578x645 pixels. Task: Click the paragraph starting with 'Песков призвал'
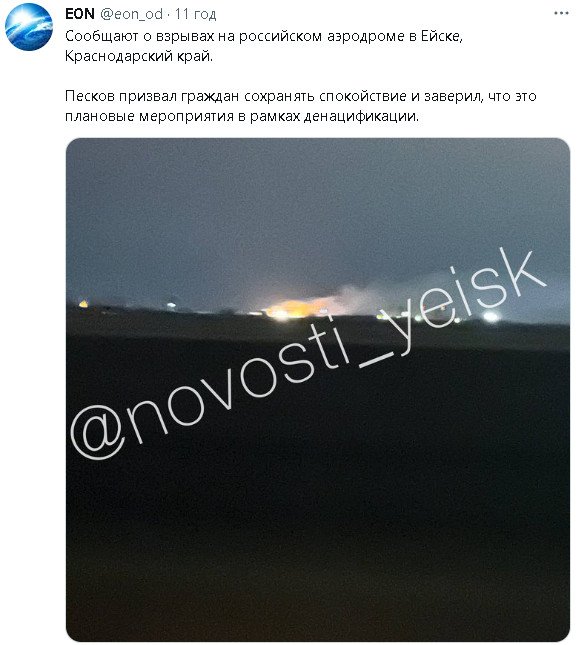point(301,106)
